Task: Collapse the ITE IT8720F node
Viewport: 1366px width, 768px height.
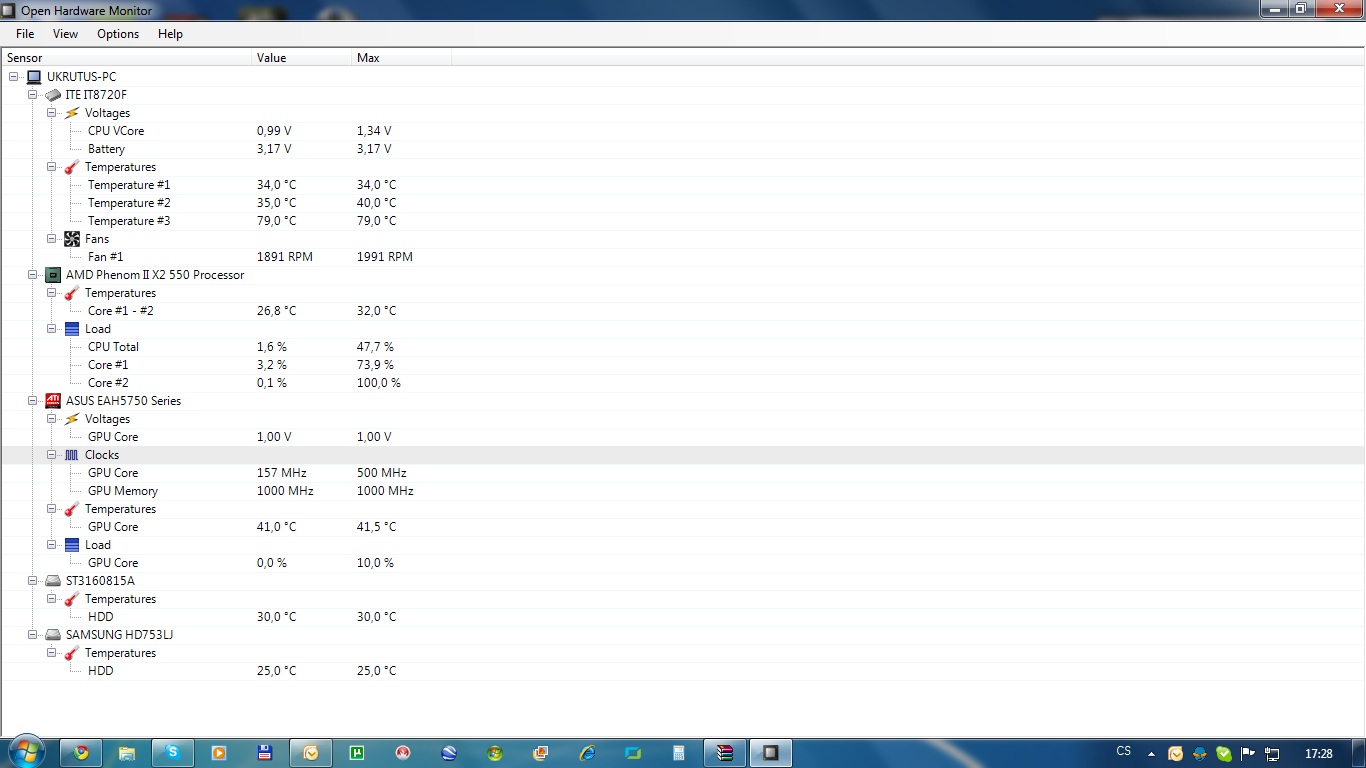Action: [x=33, y=95]
